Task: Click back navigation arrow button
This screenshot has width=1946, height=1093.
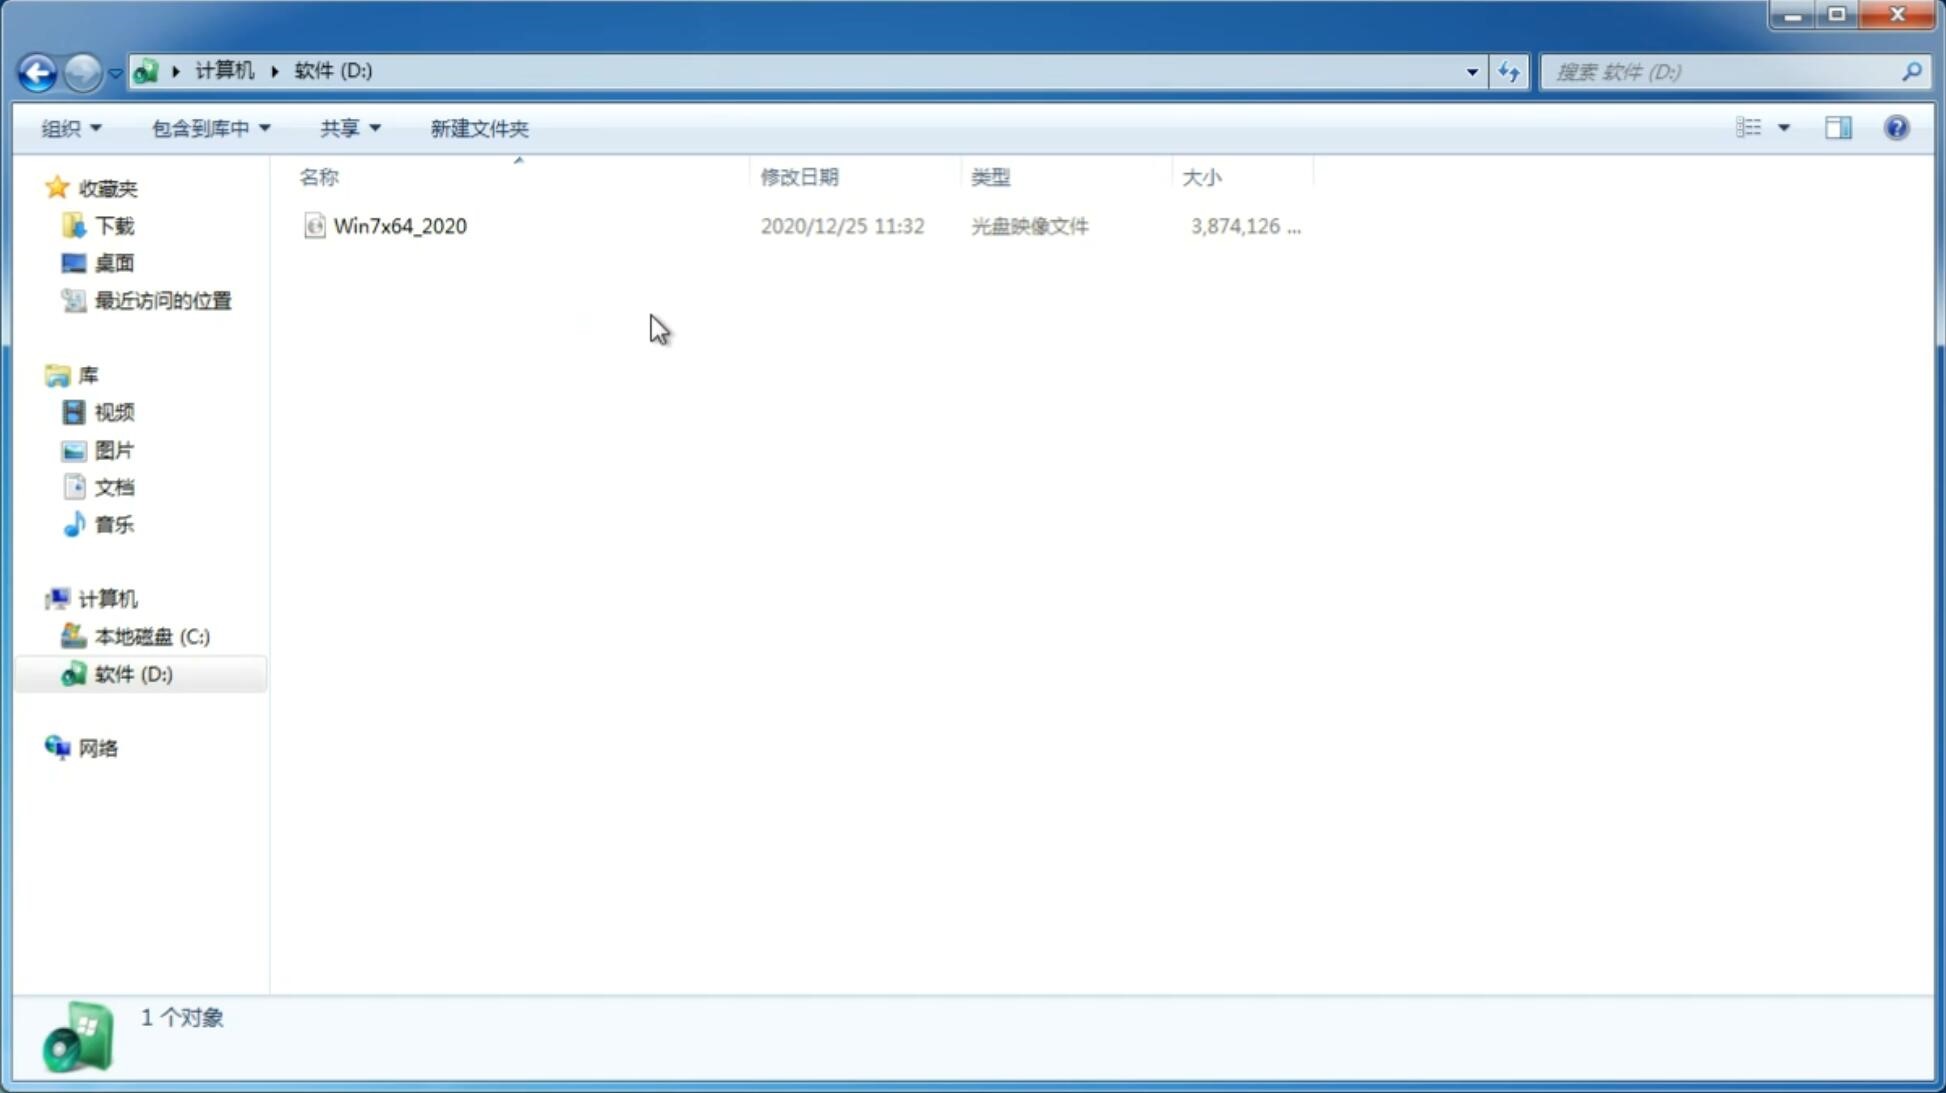Action: point(36,71)
